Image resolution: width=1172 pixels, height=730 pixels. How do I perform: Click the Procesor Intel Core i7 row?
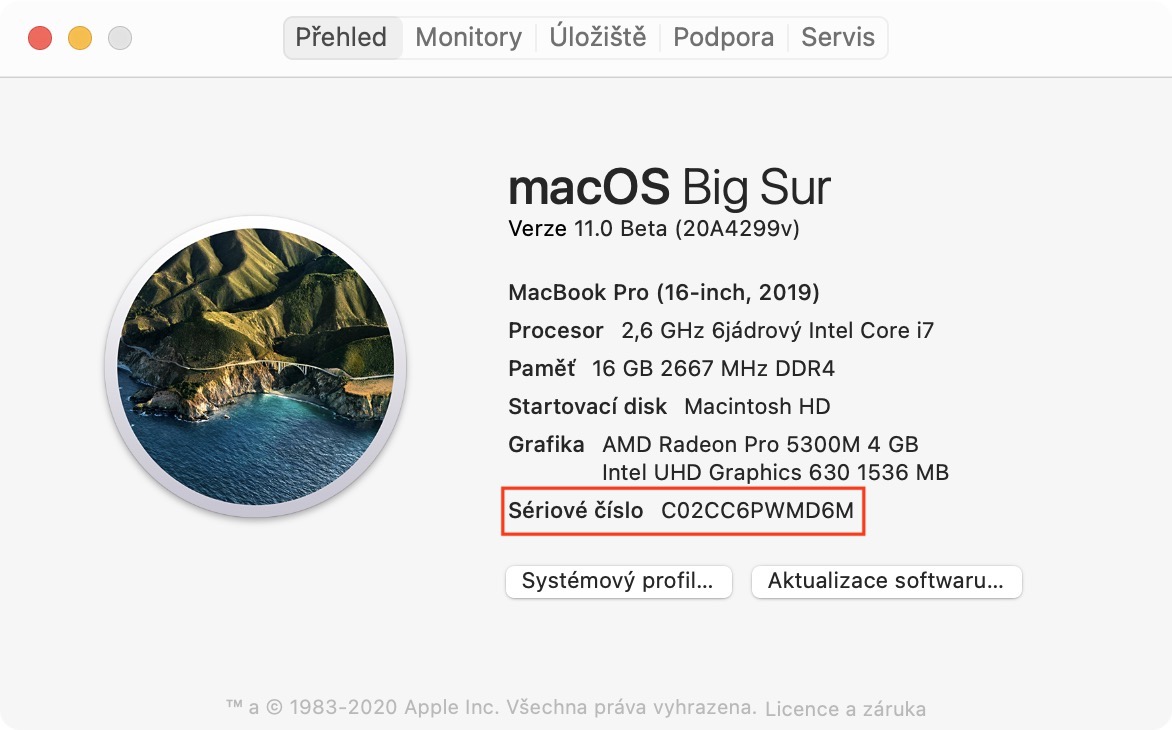click(721, 331)
